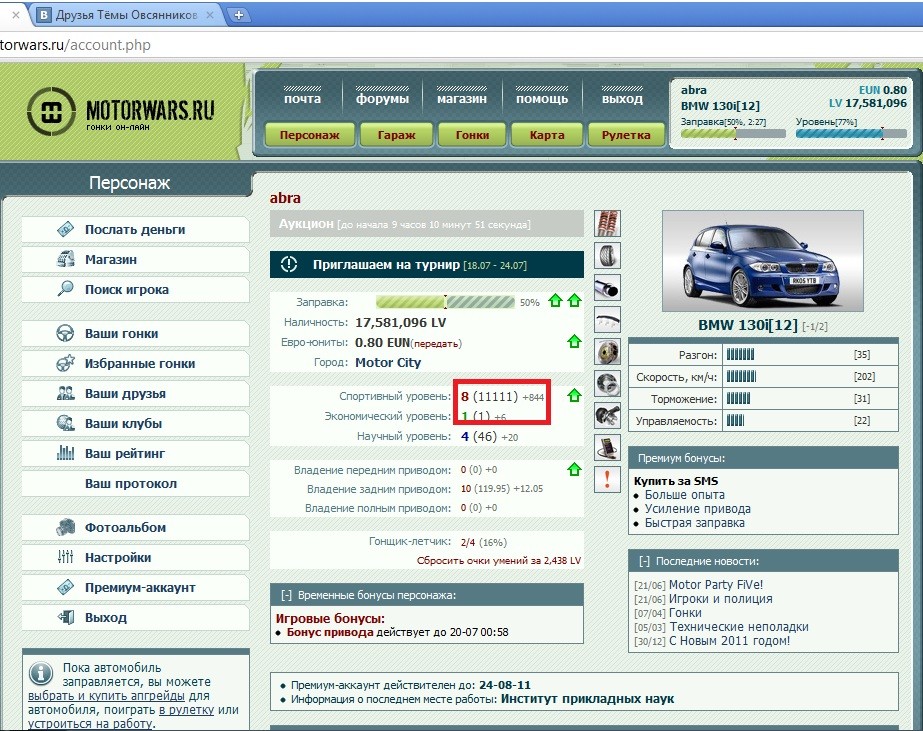Click the green arrow beside Евро-юниты

point(575,341)
